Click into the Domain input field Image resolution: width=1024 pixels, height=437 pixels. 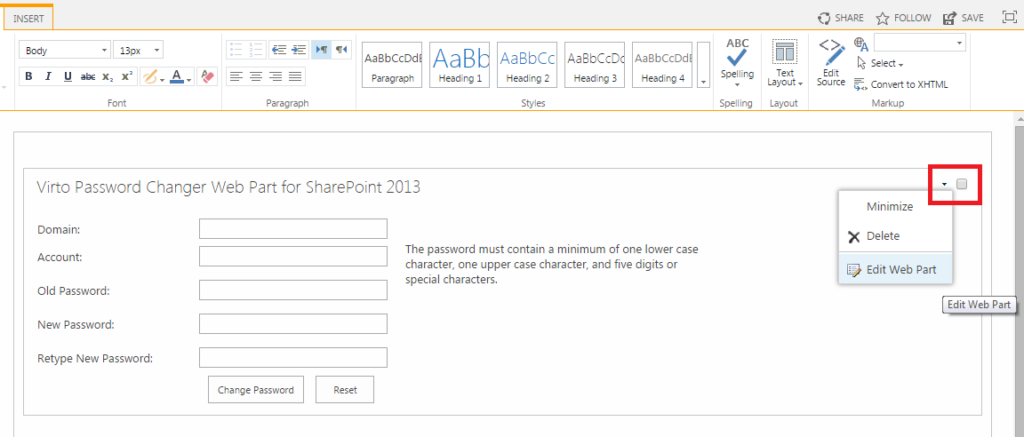point(293,229)
